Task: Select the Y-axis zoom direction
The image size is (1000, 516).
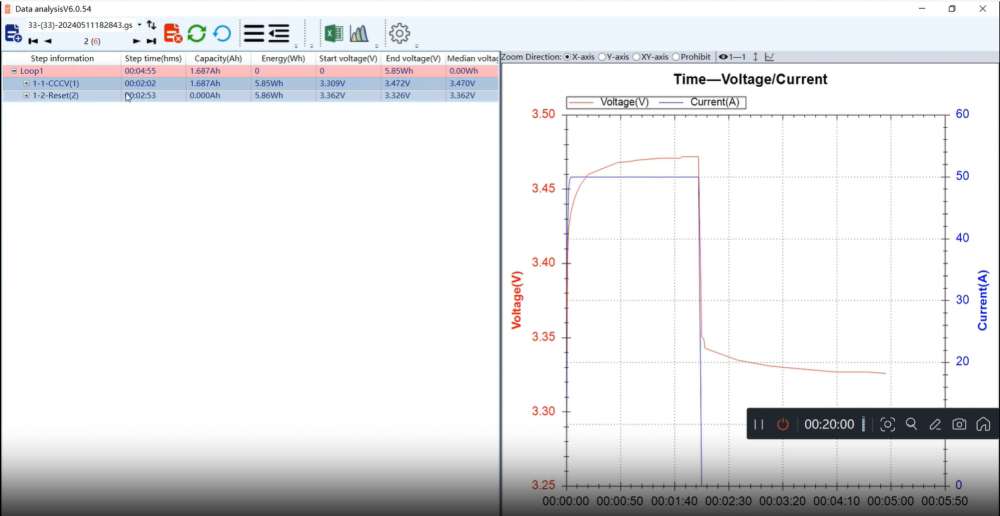Action: coord(602,57)
